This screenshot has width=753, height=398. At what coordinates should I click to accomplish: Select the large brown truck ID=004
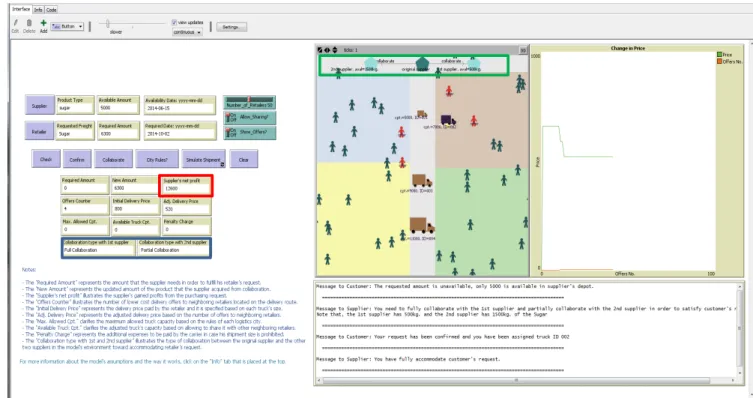(x=422, y=226)
